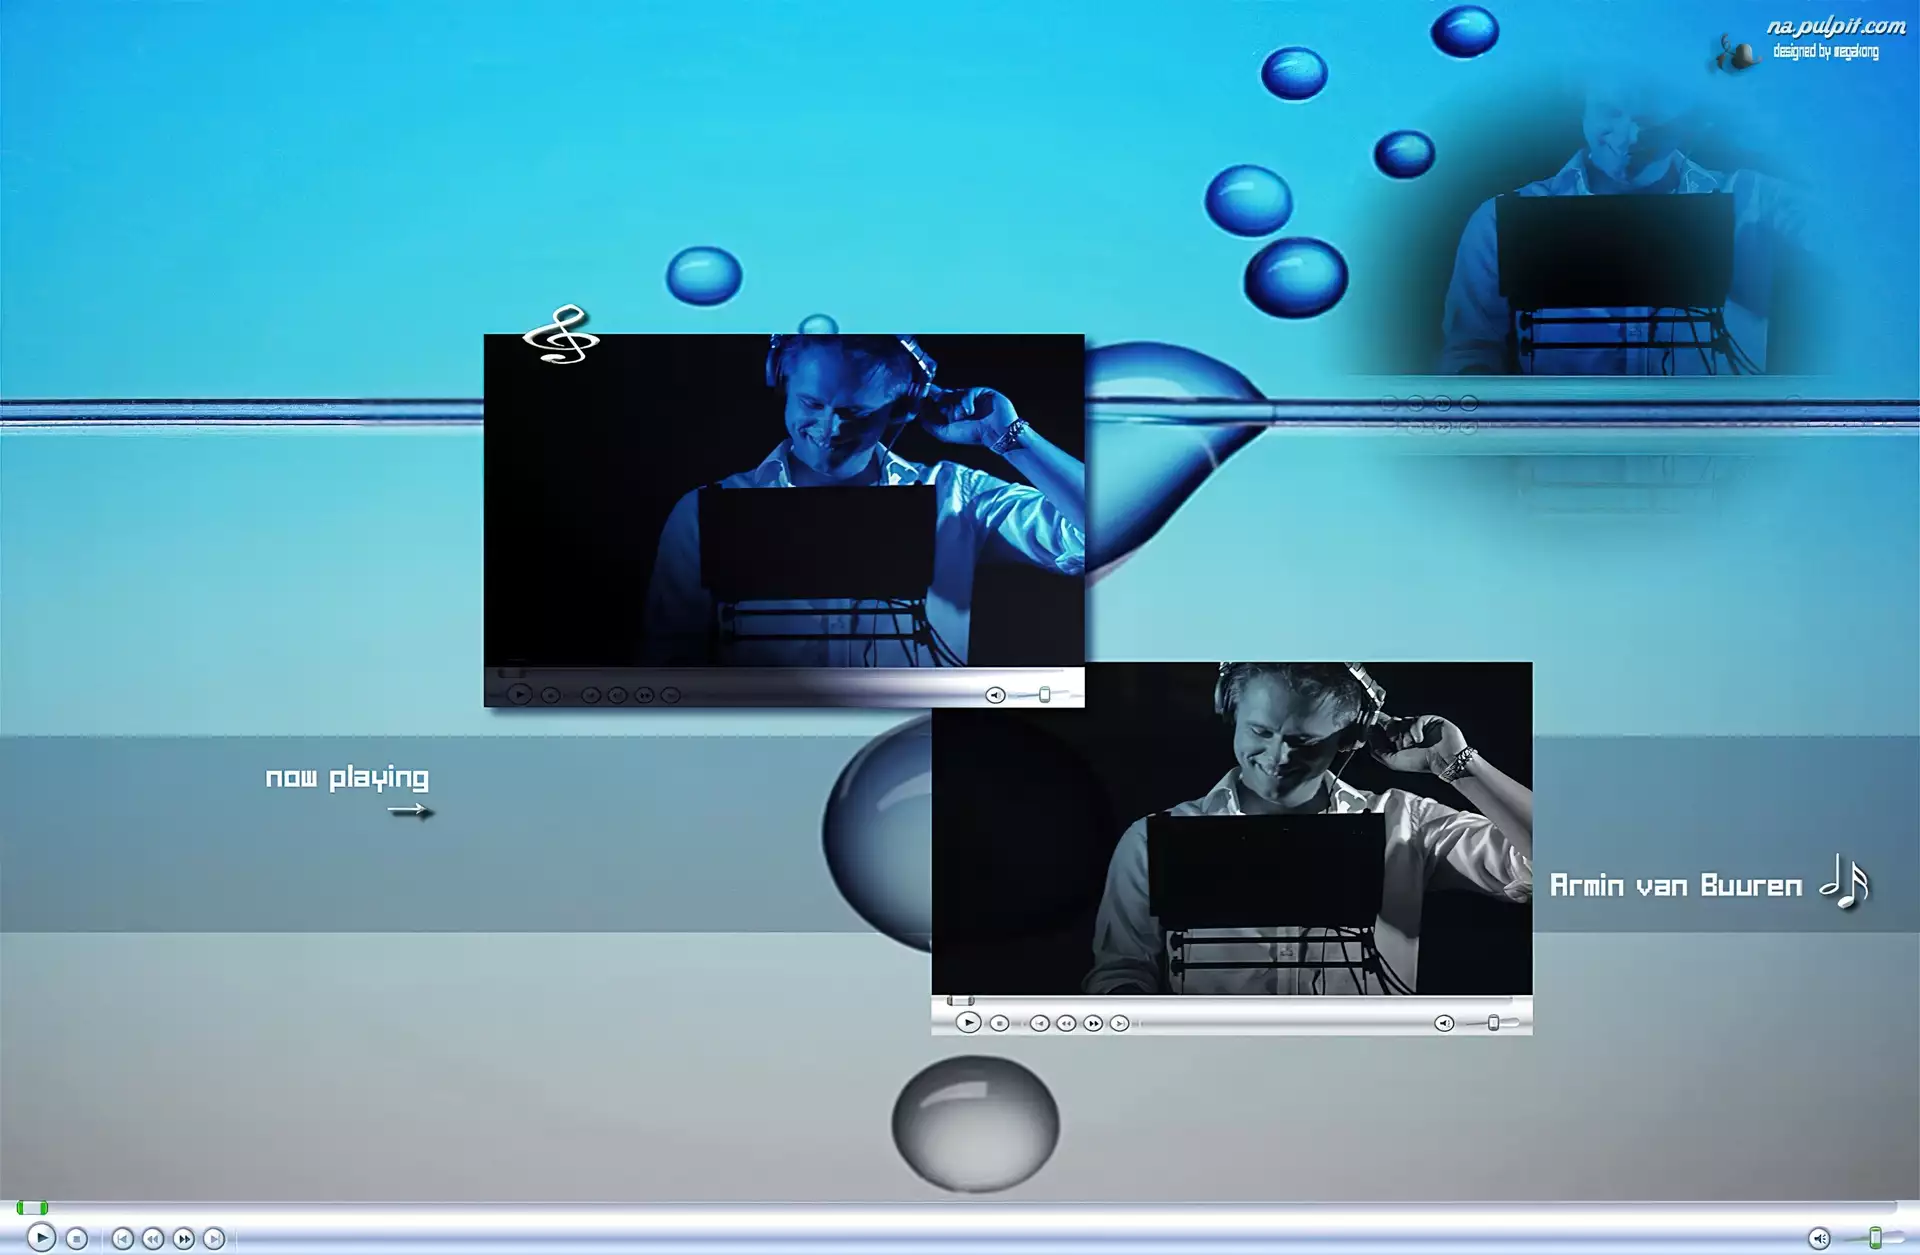The height and width of the screenshot is (1255, 1920).
Task: Mute the blue video player's speaker icon
Action: pos(995,695)
